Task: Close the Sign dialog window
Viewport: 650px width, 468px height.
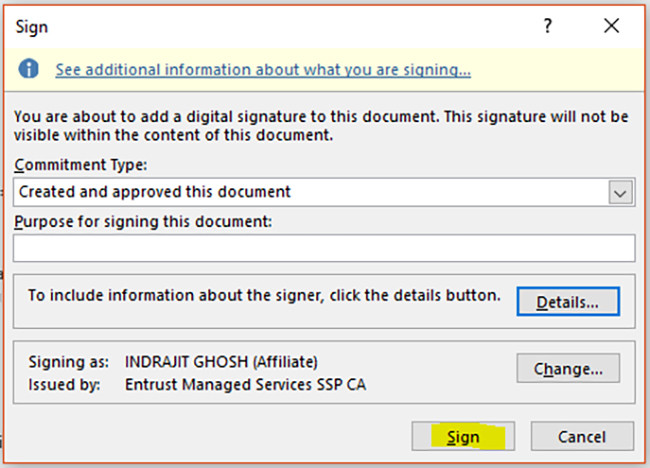Action: [611, 27]
